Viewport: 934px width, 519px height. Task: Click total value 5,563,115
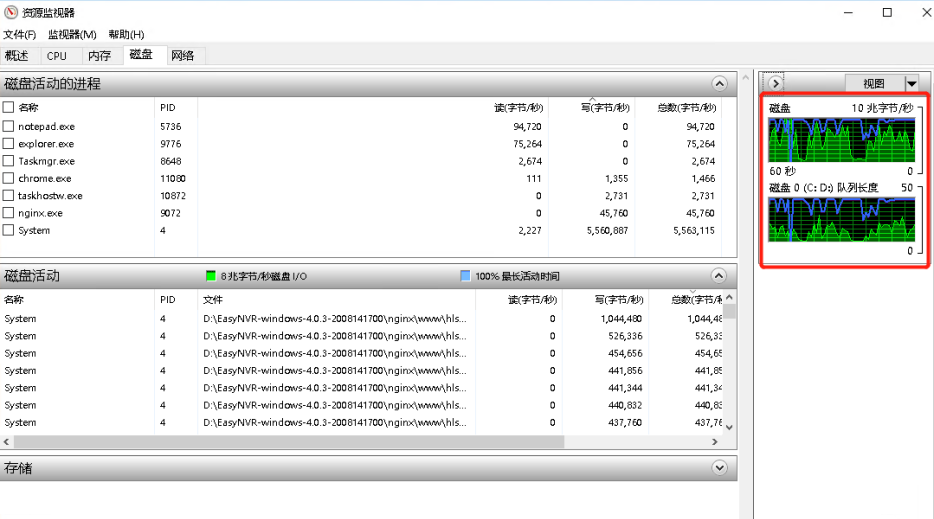click(x=694, y=231)
